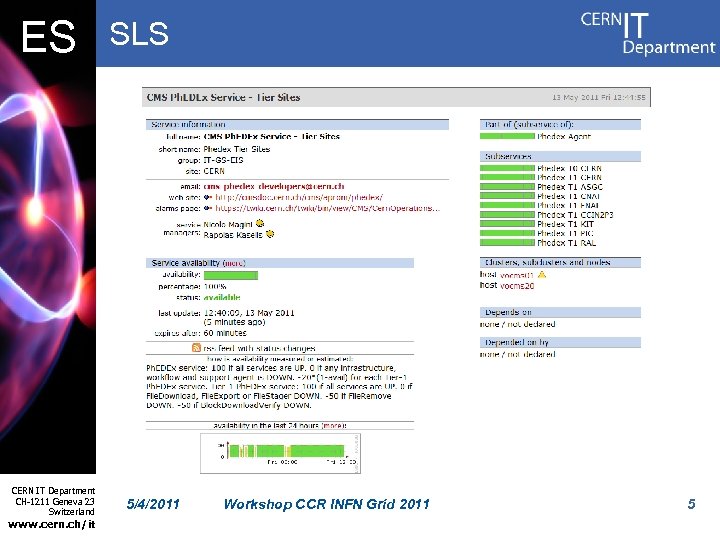Click warning triangle beside host vocms01
The image size is (720, 540).
point(542,275)
